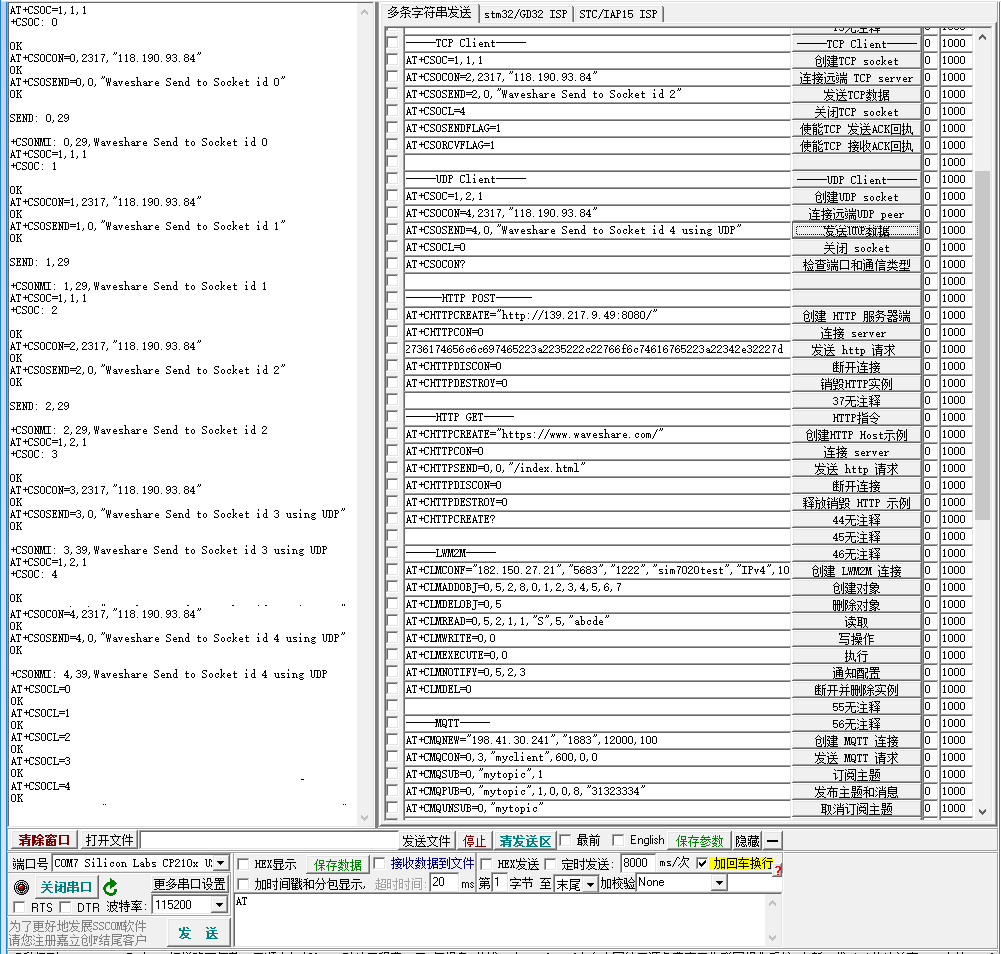Switch to the 多条字符串发送 tab
The image size is (1001, 954).
(x=429, y=12)
